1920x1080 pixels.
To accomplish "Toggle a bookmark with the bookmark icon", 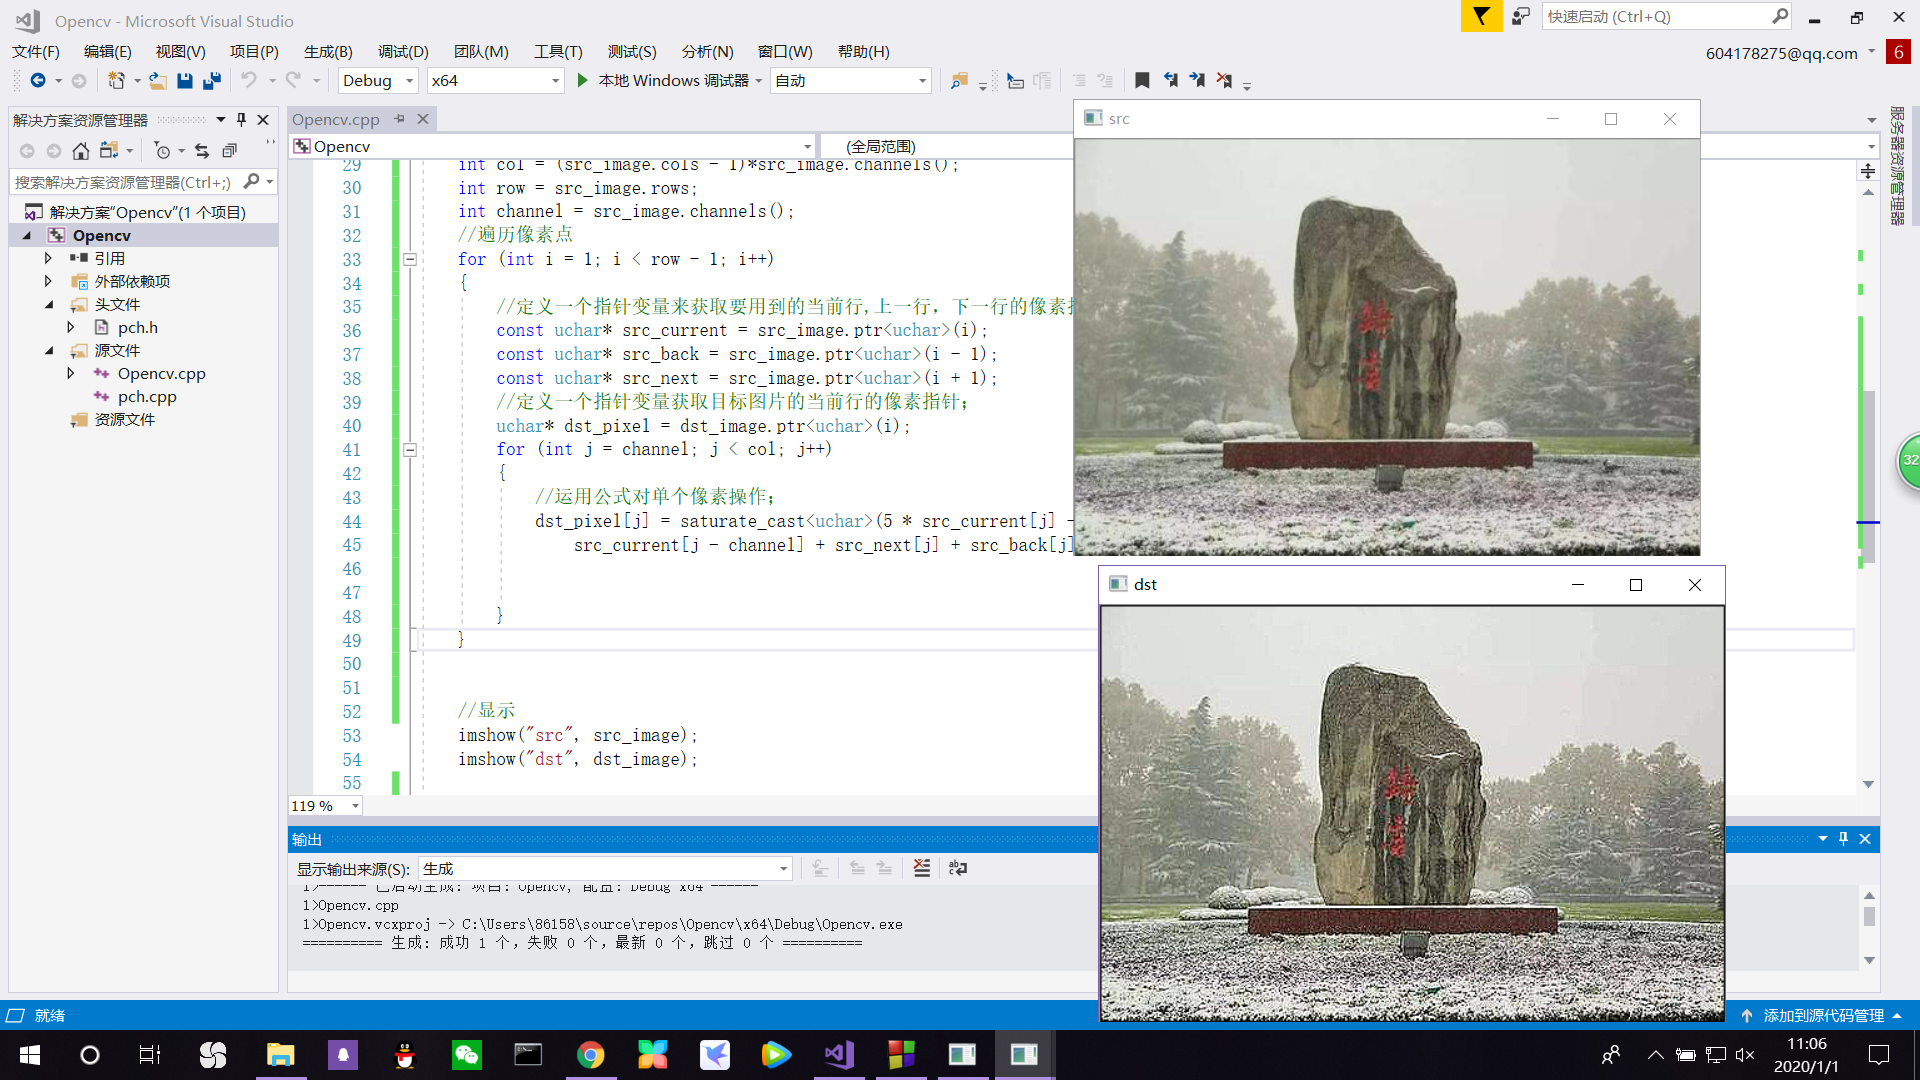I will coord(1142,81).
